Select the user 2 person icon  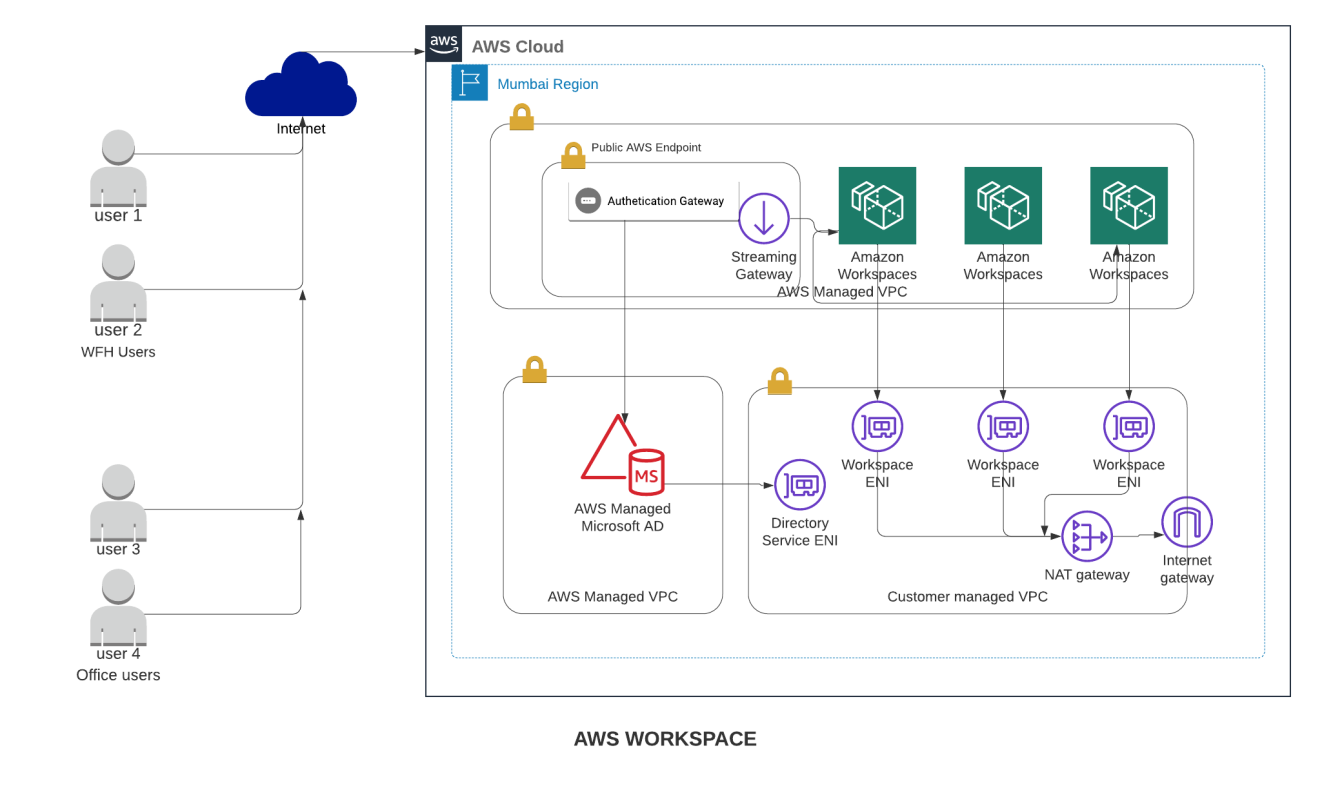(118, 283)
